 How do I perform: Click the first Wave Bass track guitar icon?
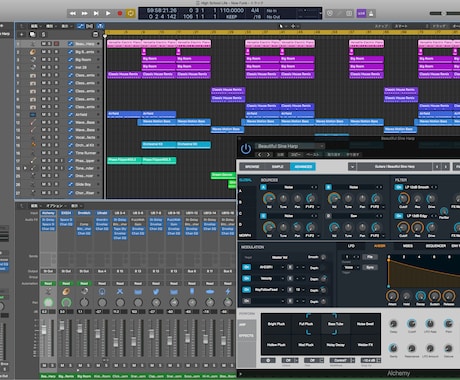coord(33,122)
